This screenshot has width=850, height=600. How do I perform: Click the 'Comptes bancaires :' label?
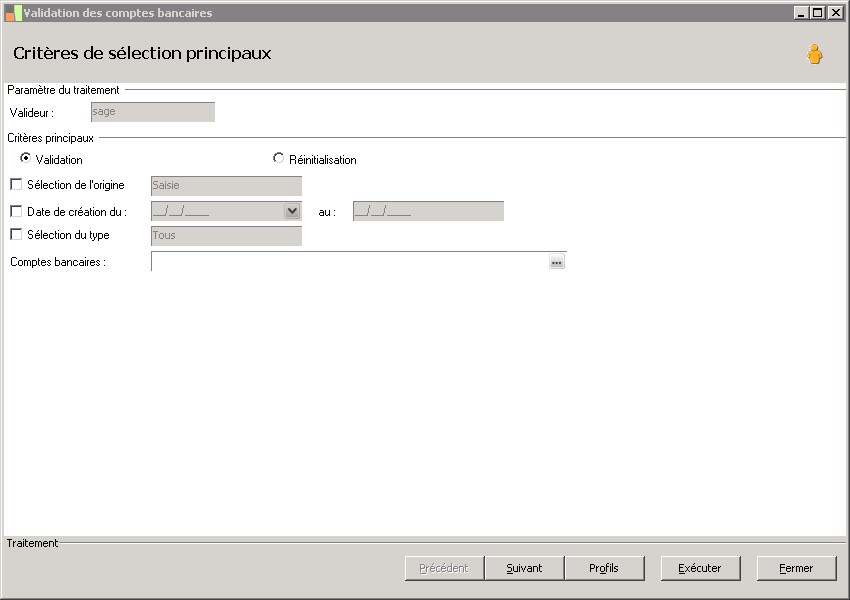pyautogui.click(x=58, y=262)
